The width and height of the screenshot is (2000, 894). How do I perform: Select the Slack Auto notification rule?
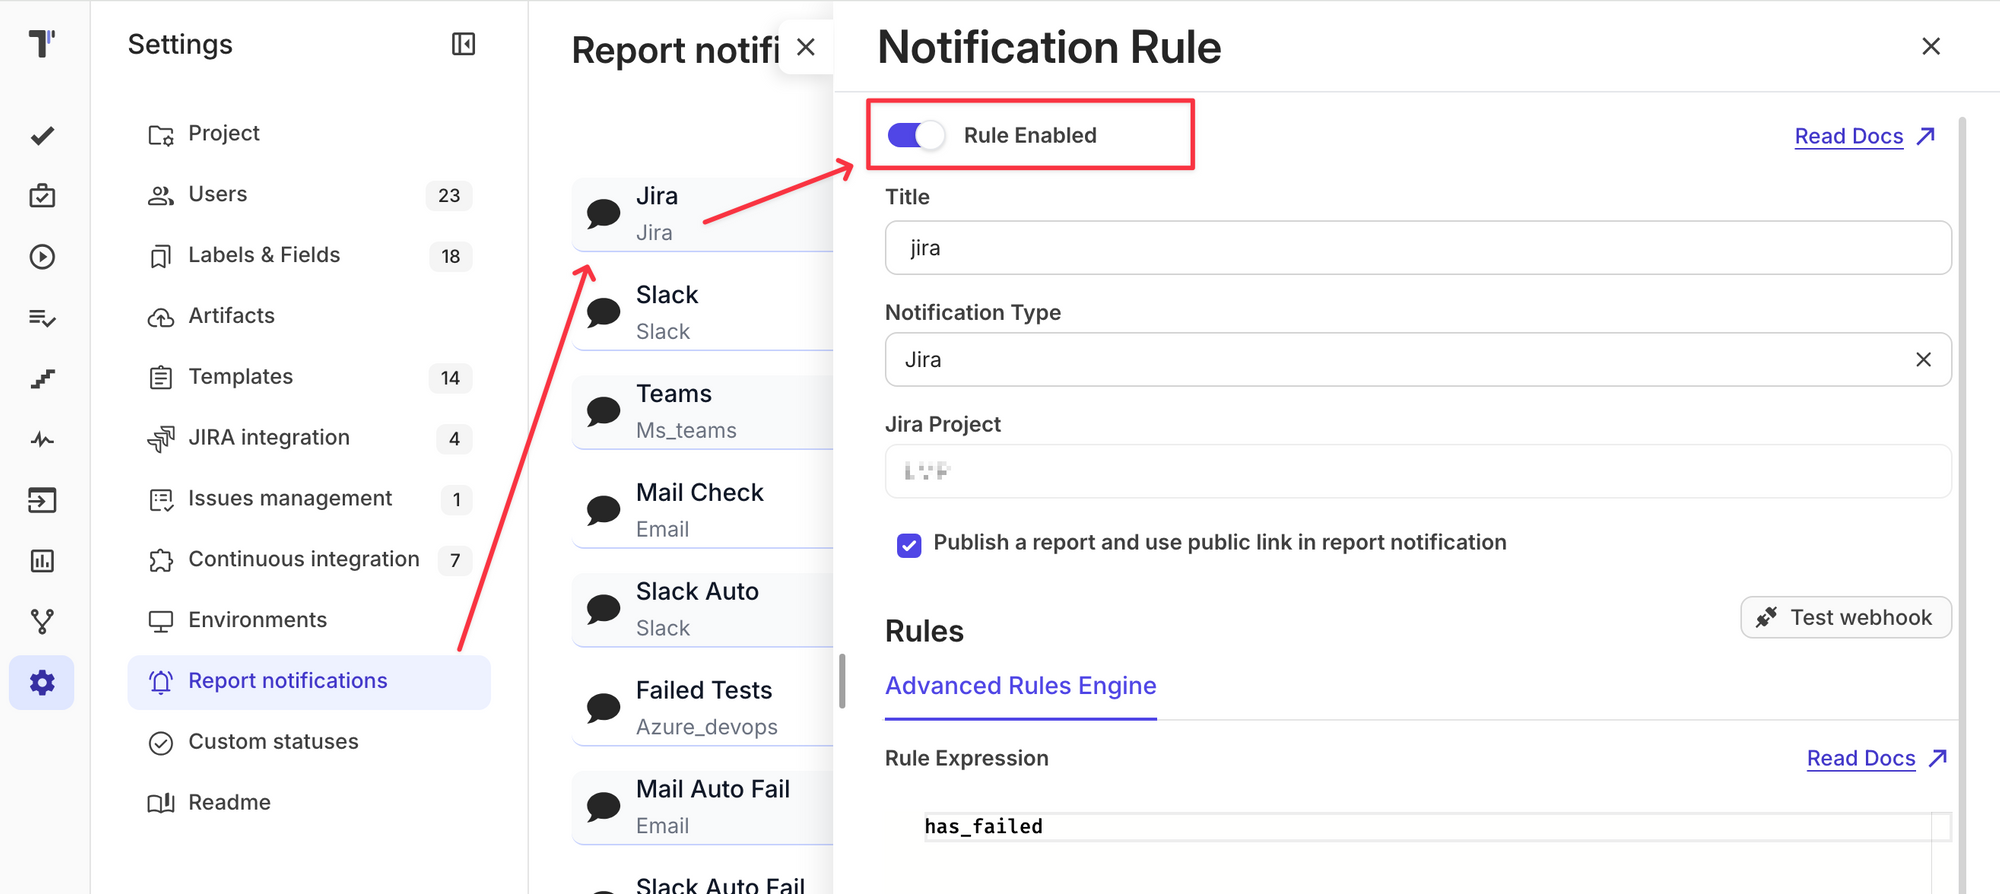click(x=697, y=608)
